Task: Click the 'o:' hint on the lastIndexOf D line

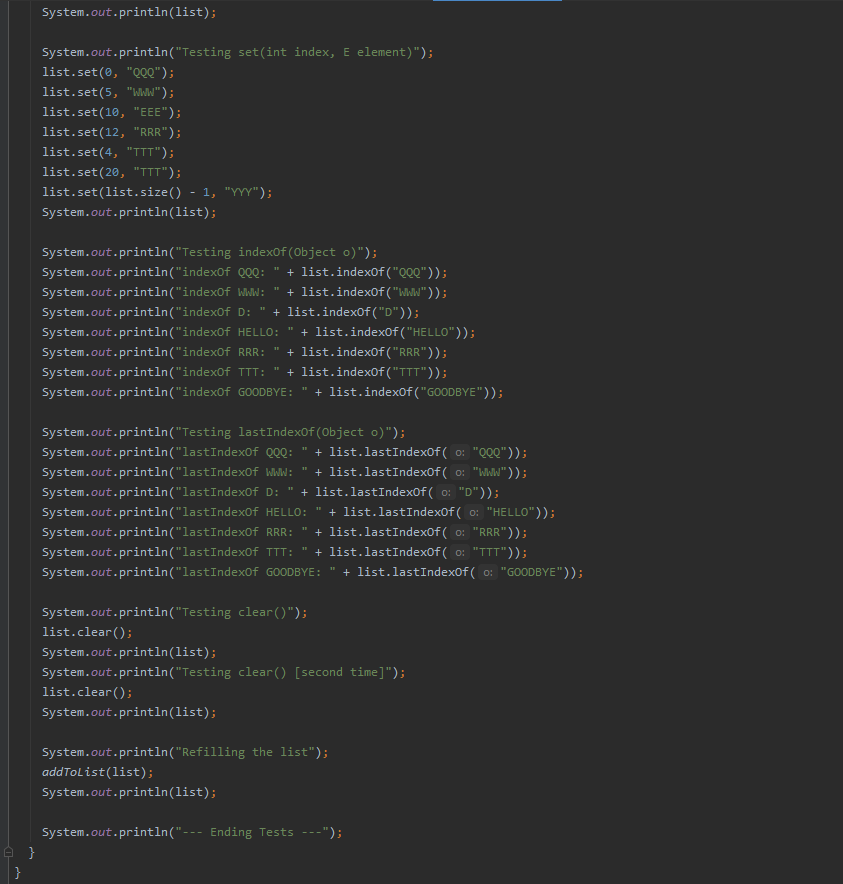Action: tap(445, 492)
